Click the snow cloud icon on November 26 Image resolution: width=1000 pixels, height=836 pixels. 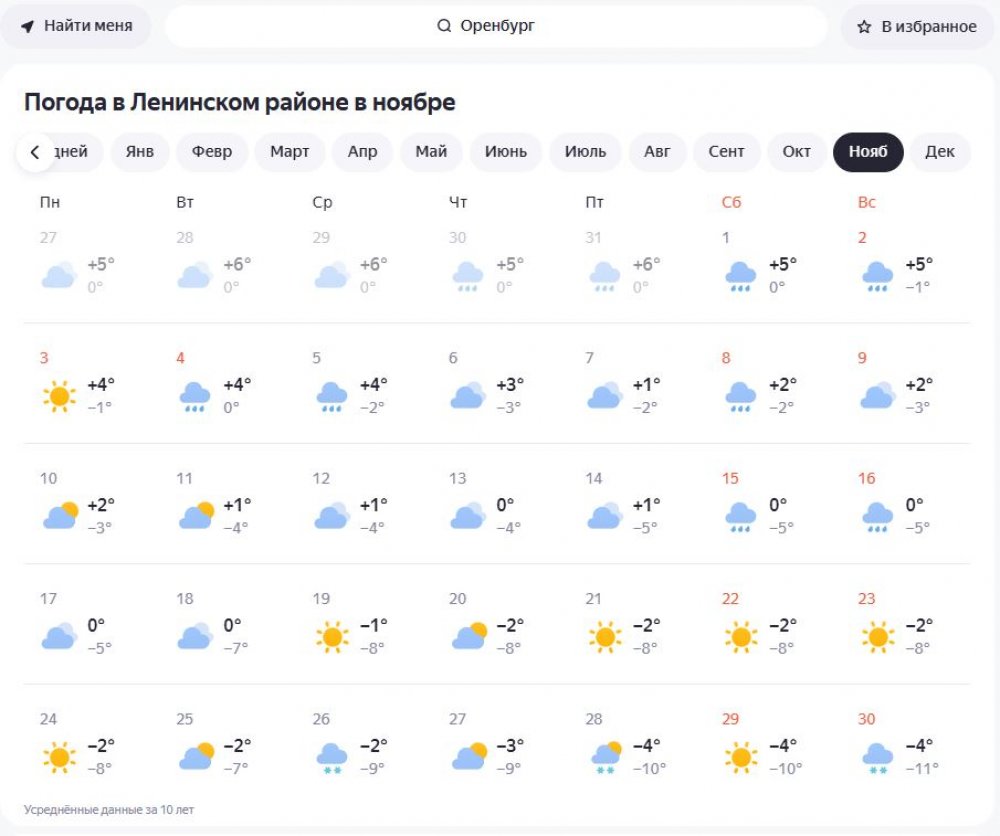[332, 758]
